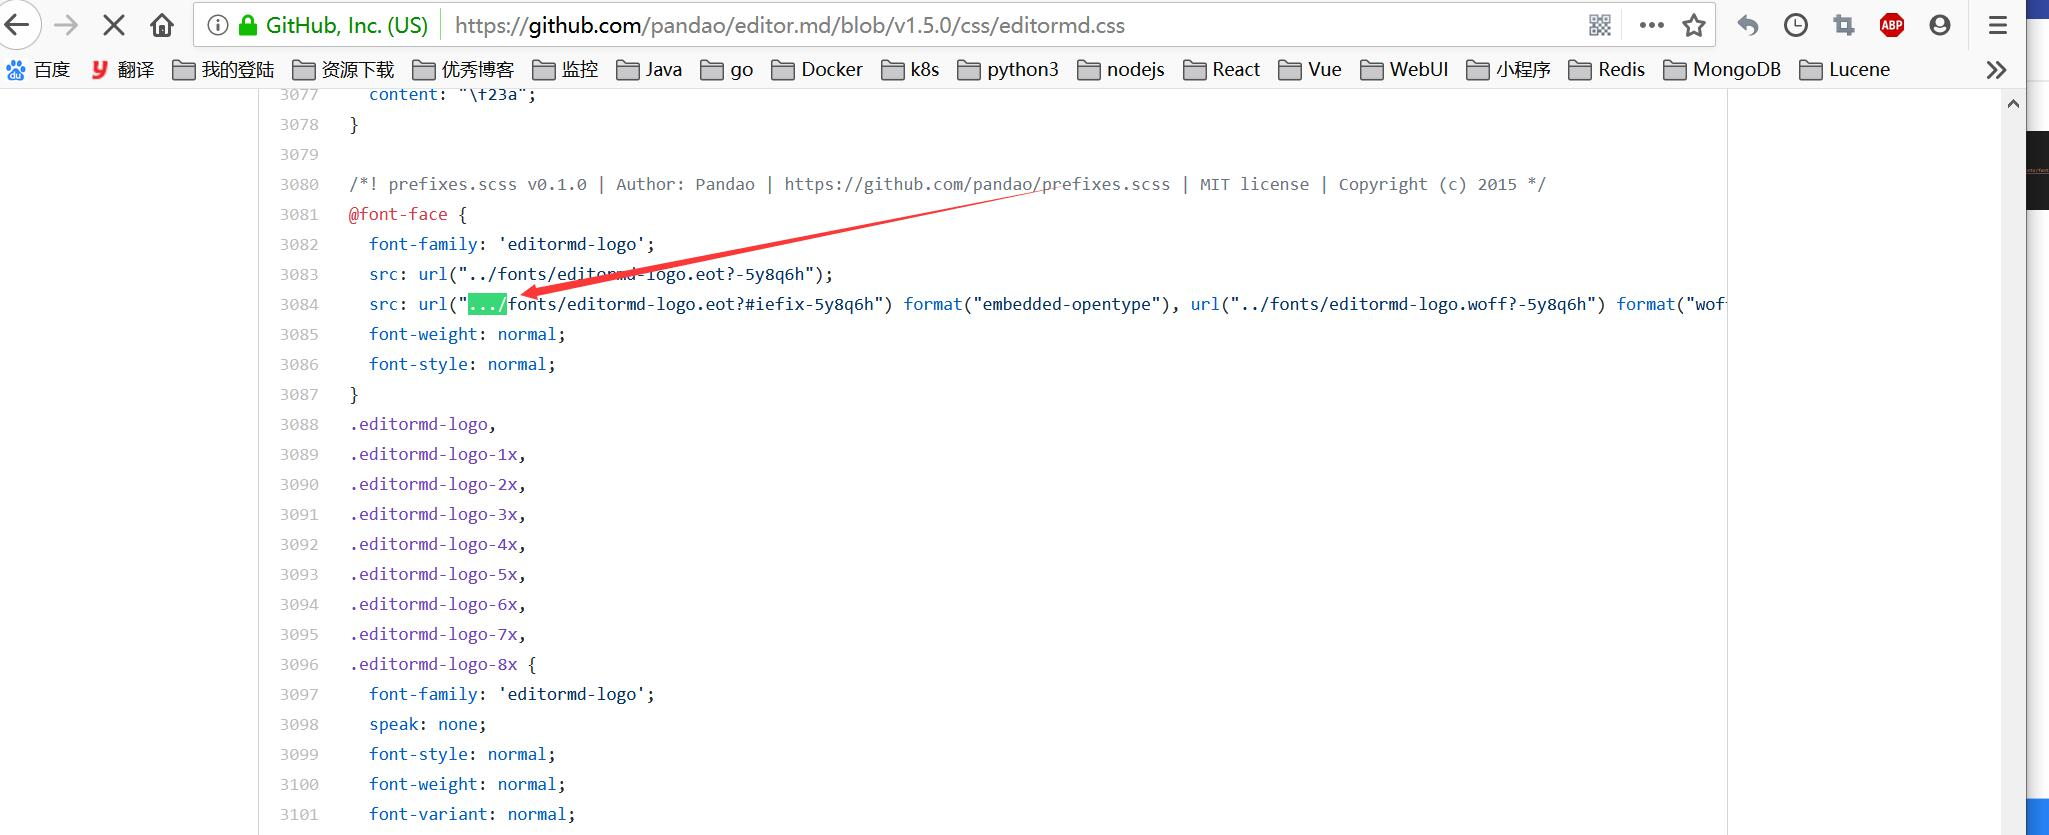Image resolution: width=2049 pixels, height=835 pixels.
Task: Select line number 3084
Action: pyautogui.click(x=299, y=305)
